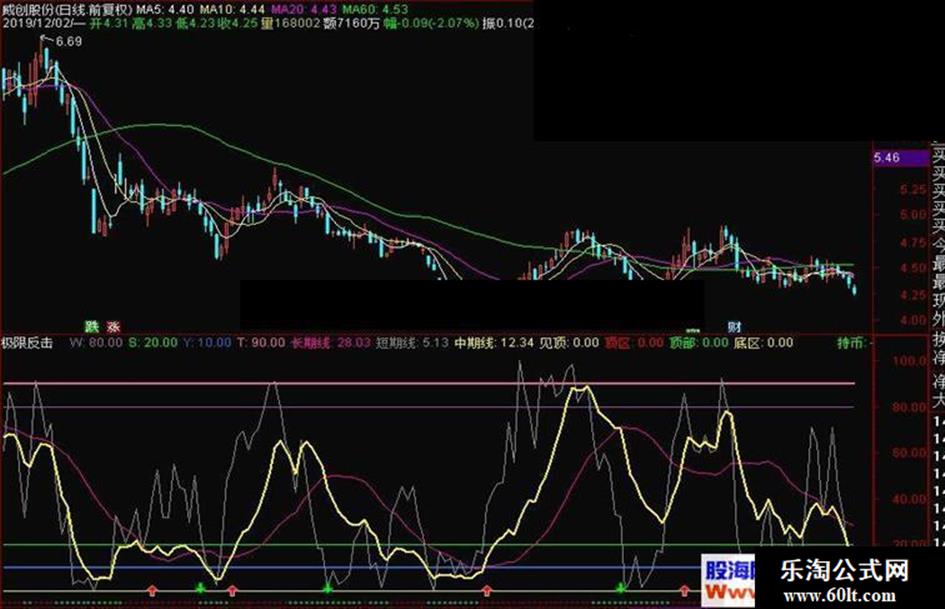The width and height of the screenshot is (945, 609).
Task: Click the Y: 10.00 parameter
Action: point(207,343)
